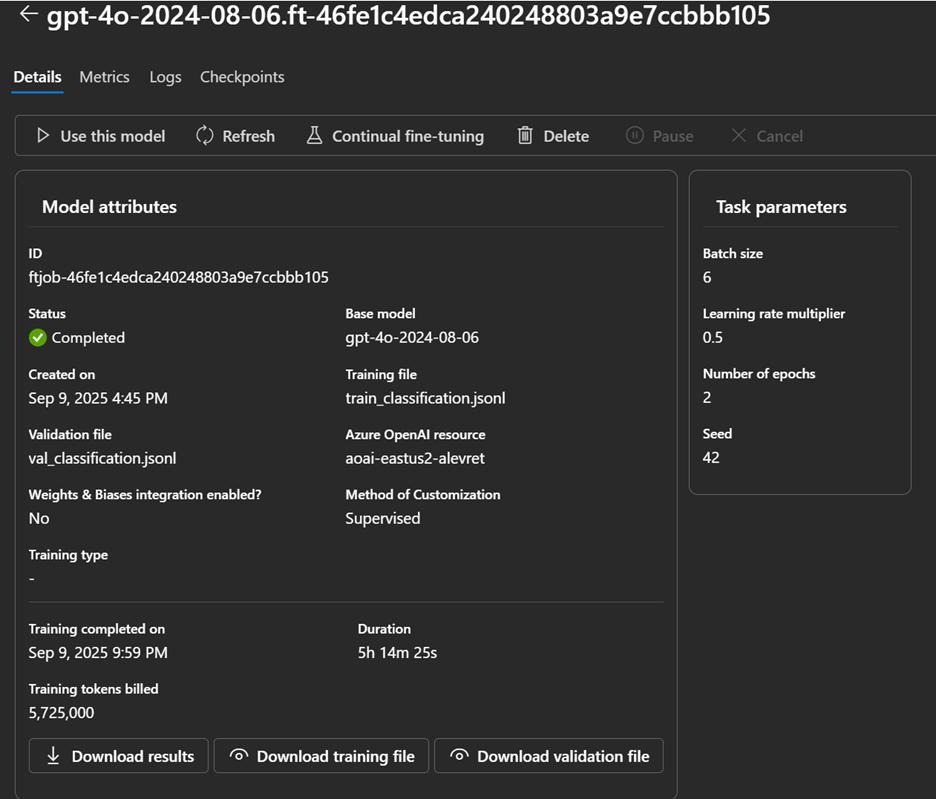
Task: Click the val_classification.jsonl file name
Action: (x=102, y=458)
